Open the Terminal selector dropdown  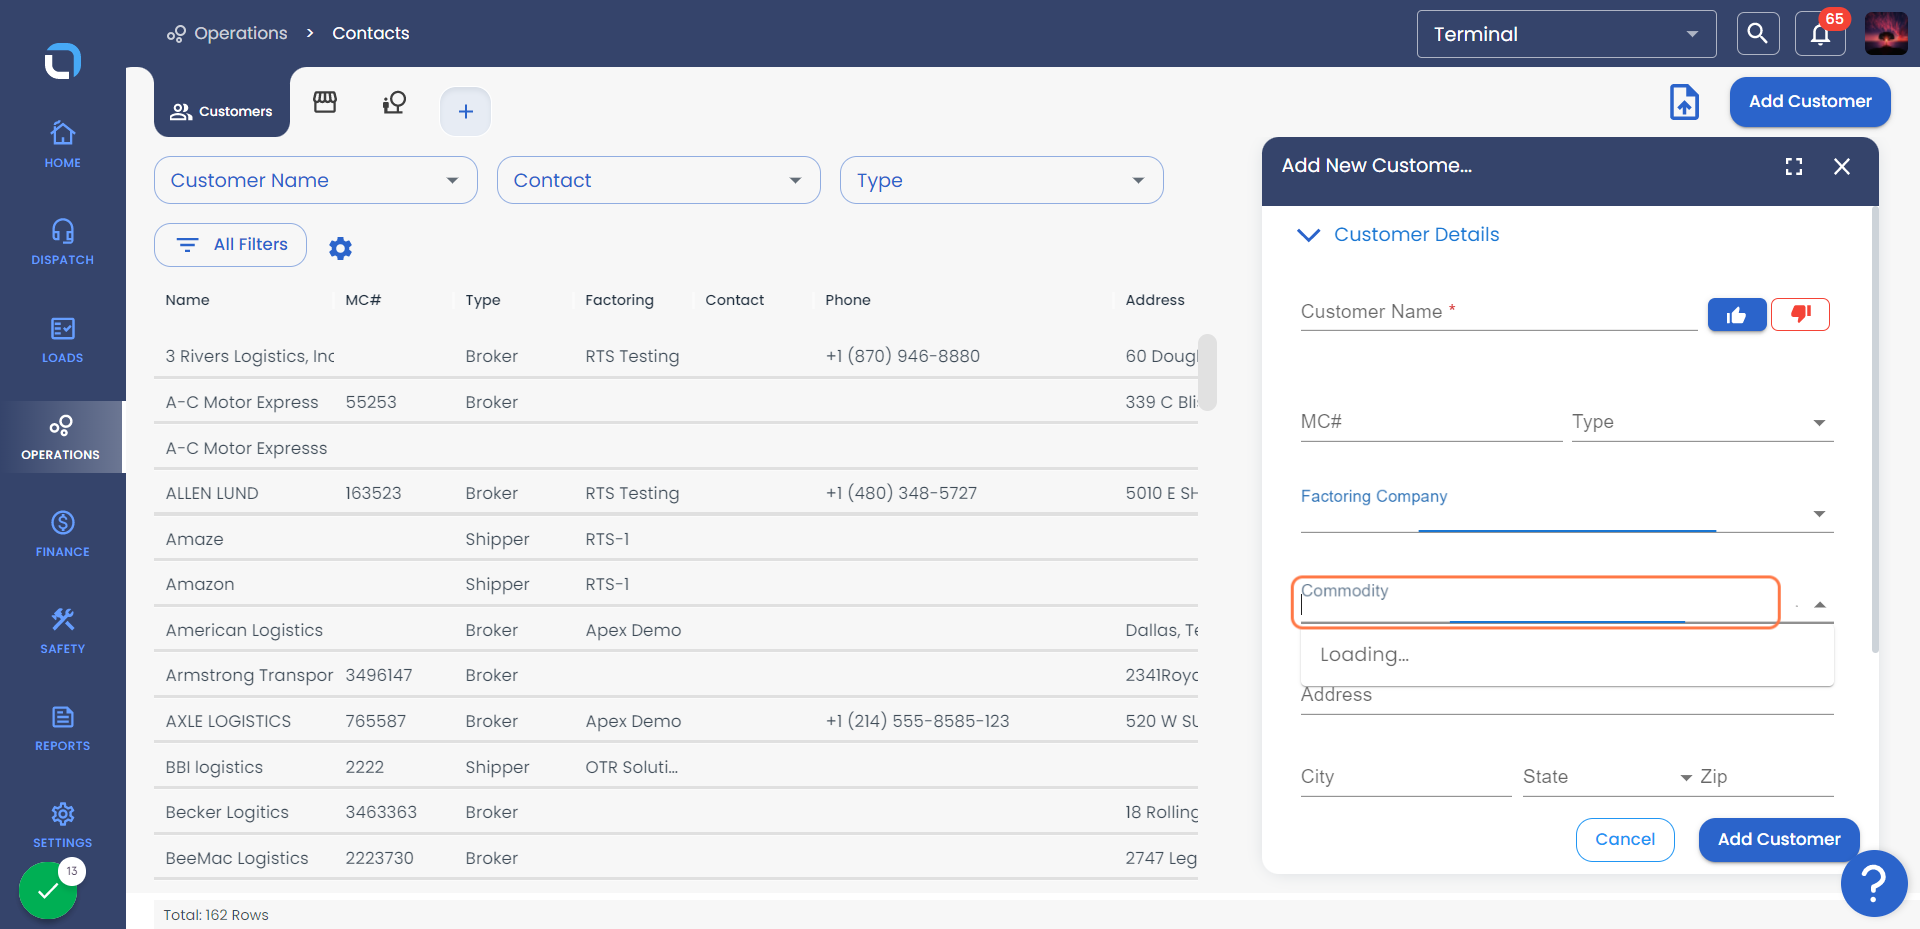click(1566, 34)
